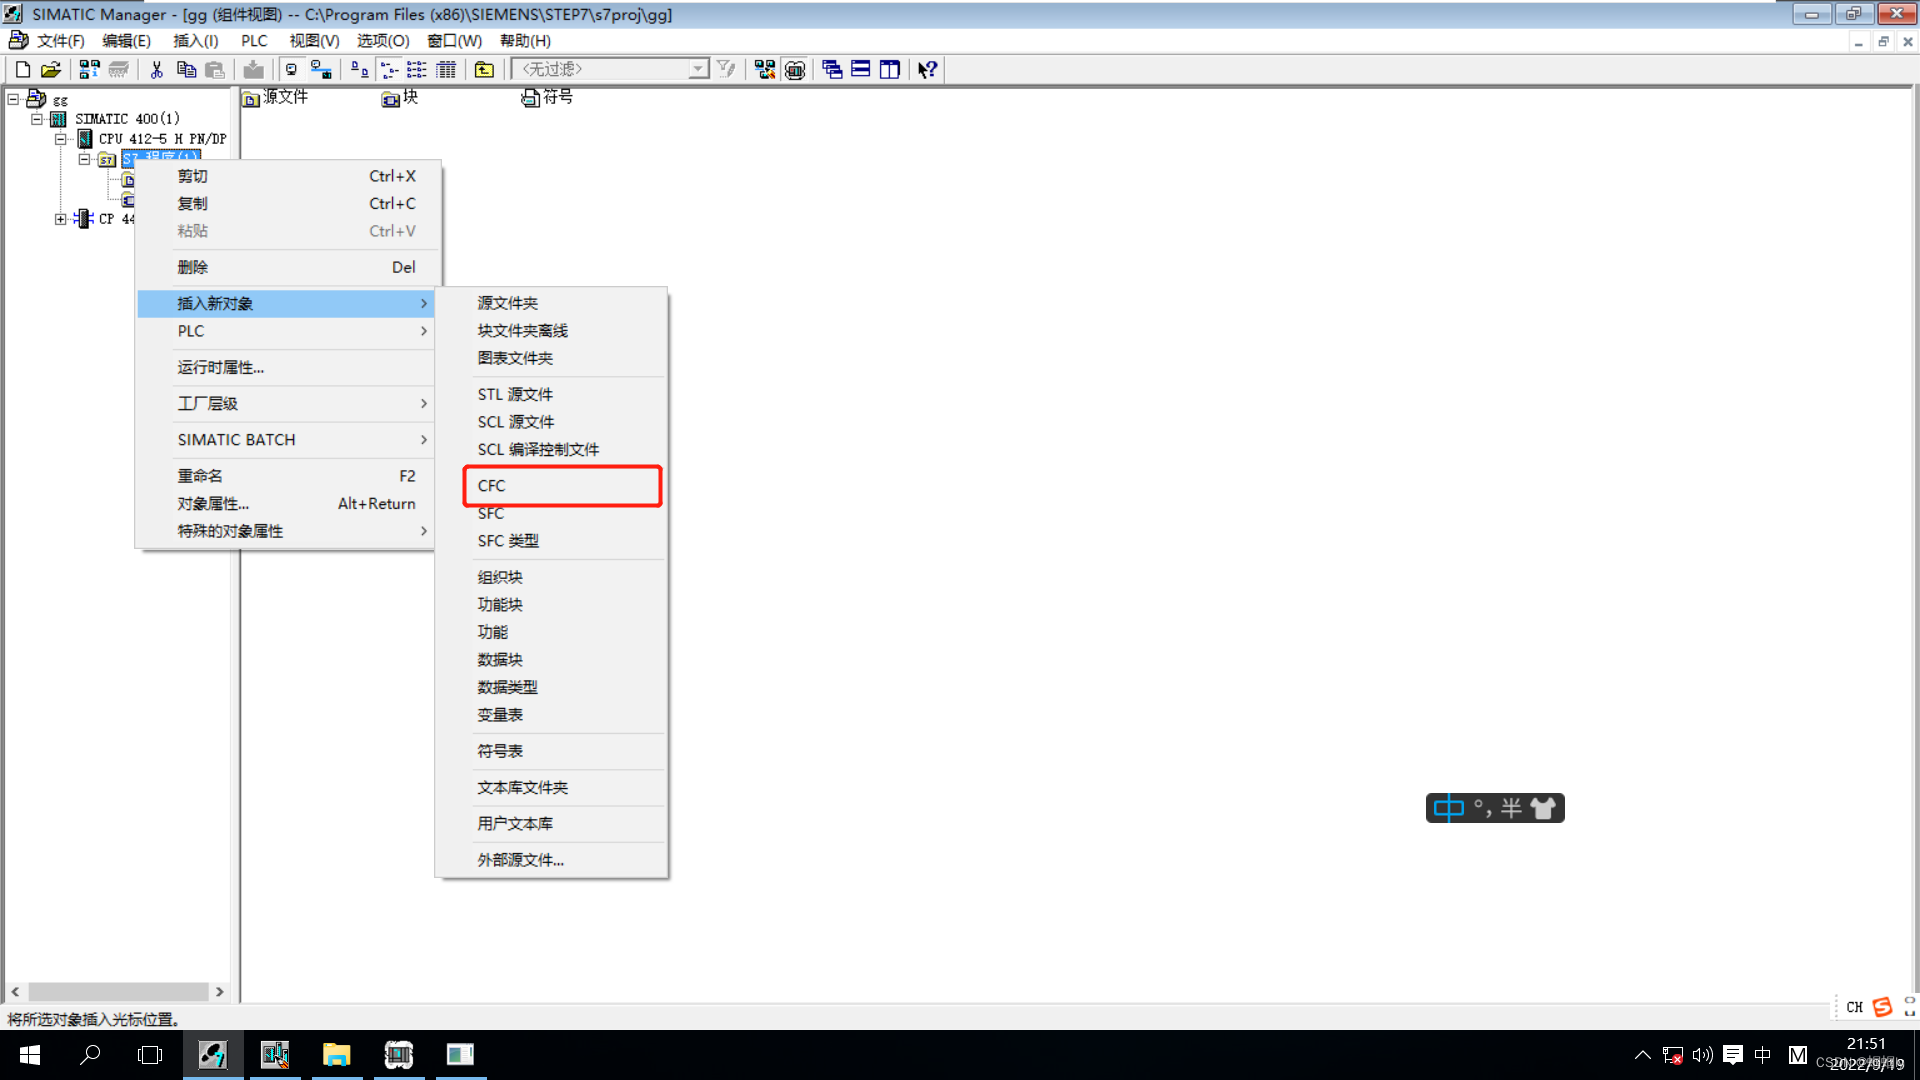The height and width of the screenshot is (1080, 1920).
Task: Collapse the gg project tree node
Action: tap(13, 99)
